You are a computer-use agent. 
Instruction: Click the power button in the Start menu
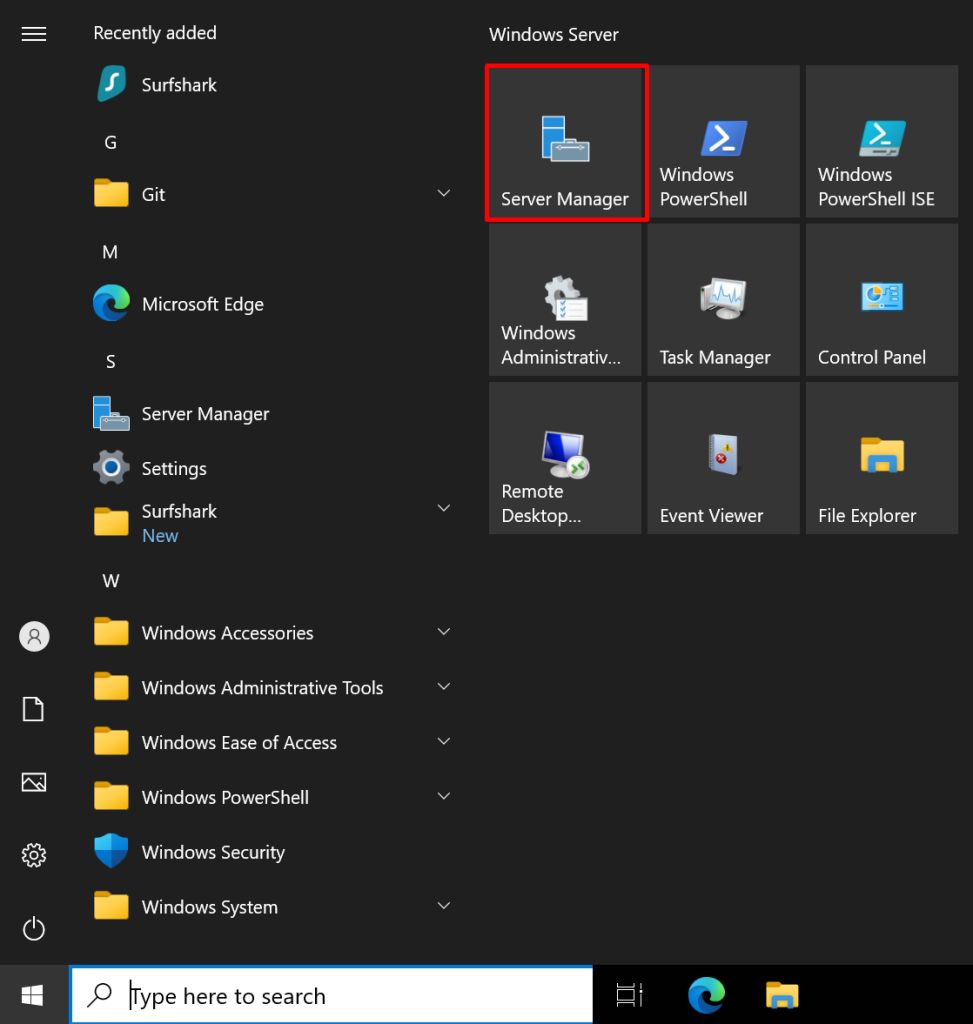tap(33, 929)
